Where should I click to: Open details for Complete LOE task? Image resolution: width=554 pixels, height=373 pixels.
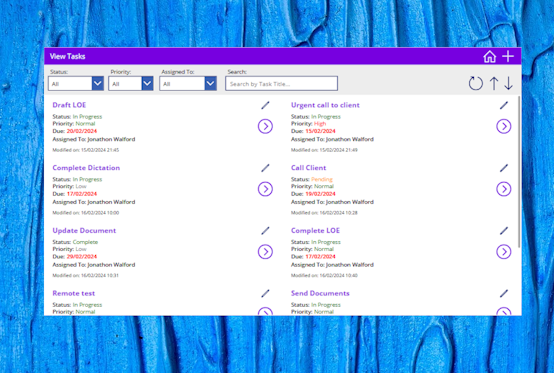pos(504,252)
